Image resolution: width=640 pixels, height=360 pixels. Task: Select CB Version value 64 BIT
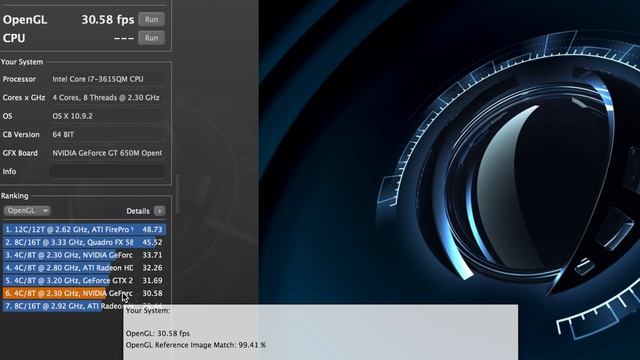pos(107,134)
